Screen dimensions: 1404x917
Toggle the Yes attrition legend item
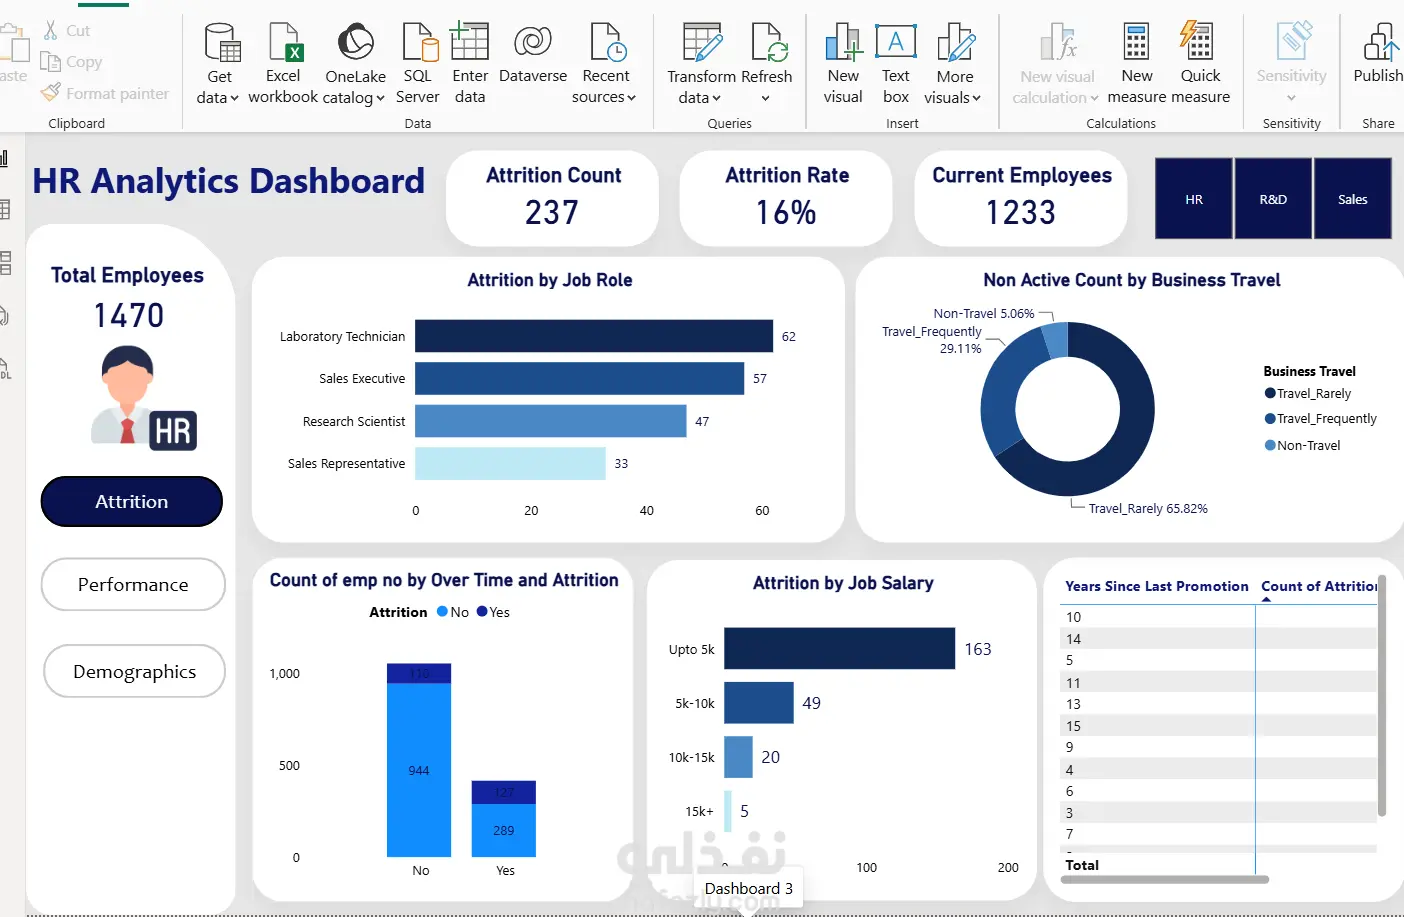pos(493,612)
